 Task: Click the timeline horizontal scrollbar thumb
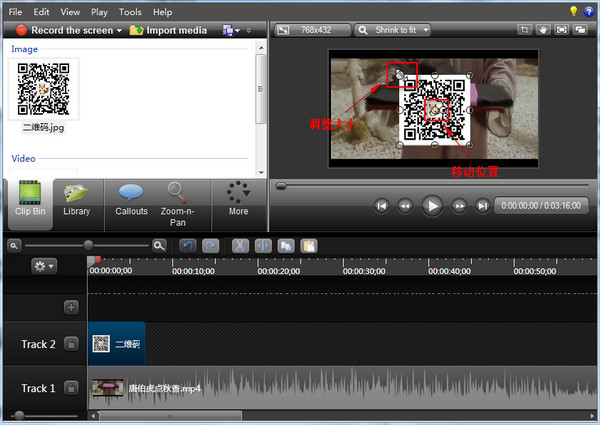click(x=170, y=415)
